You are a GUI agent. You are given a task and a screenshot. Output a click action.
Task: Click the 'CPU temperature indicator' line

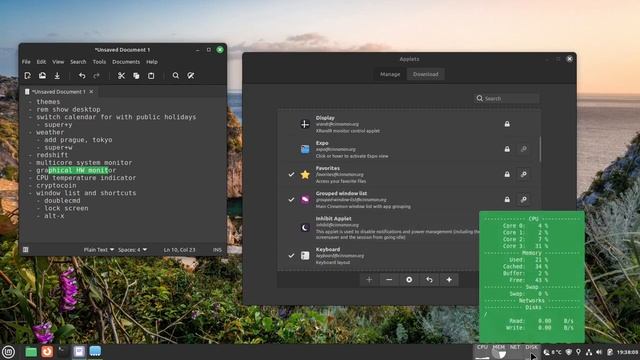(x=86, y=178)
